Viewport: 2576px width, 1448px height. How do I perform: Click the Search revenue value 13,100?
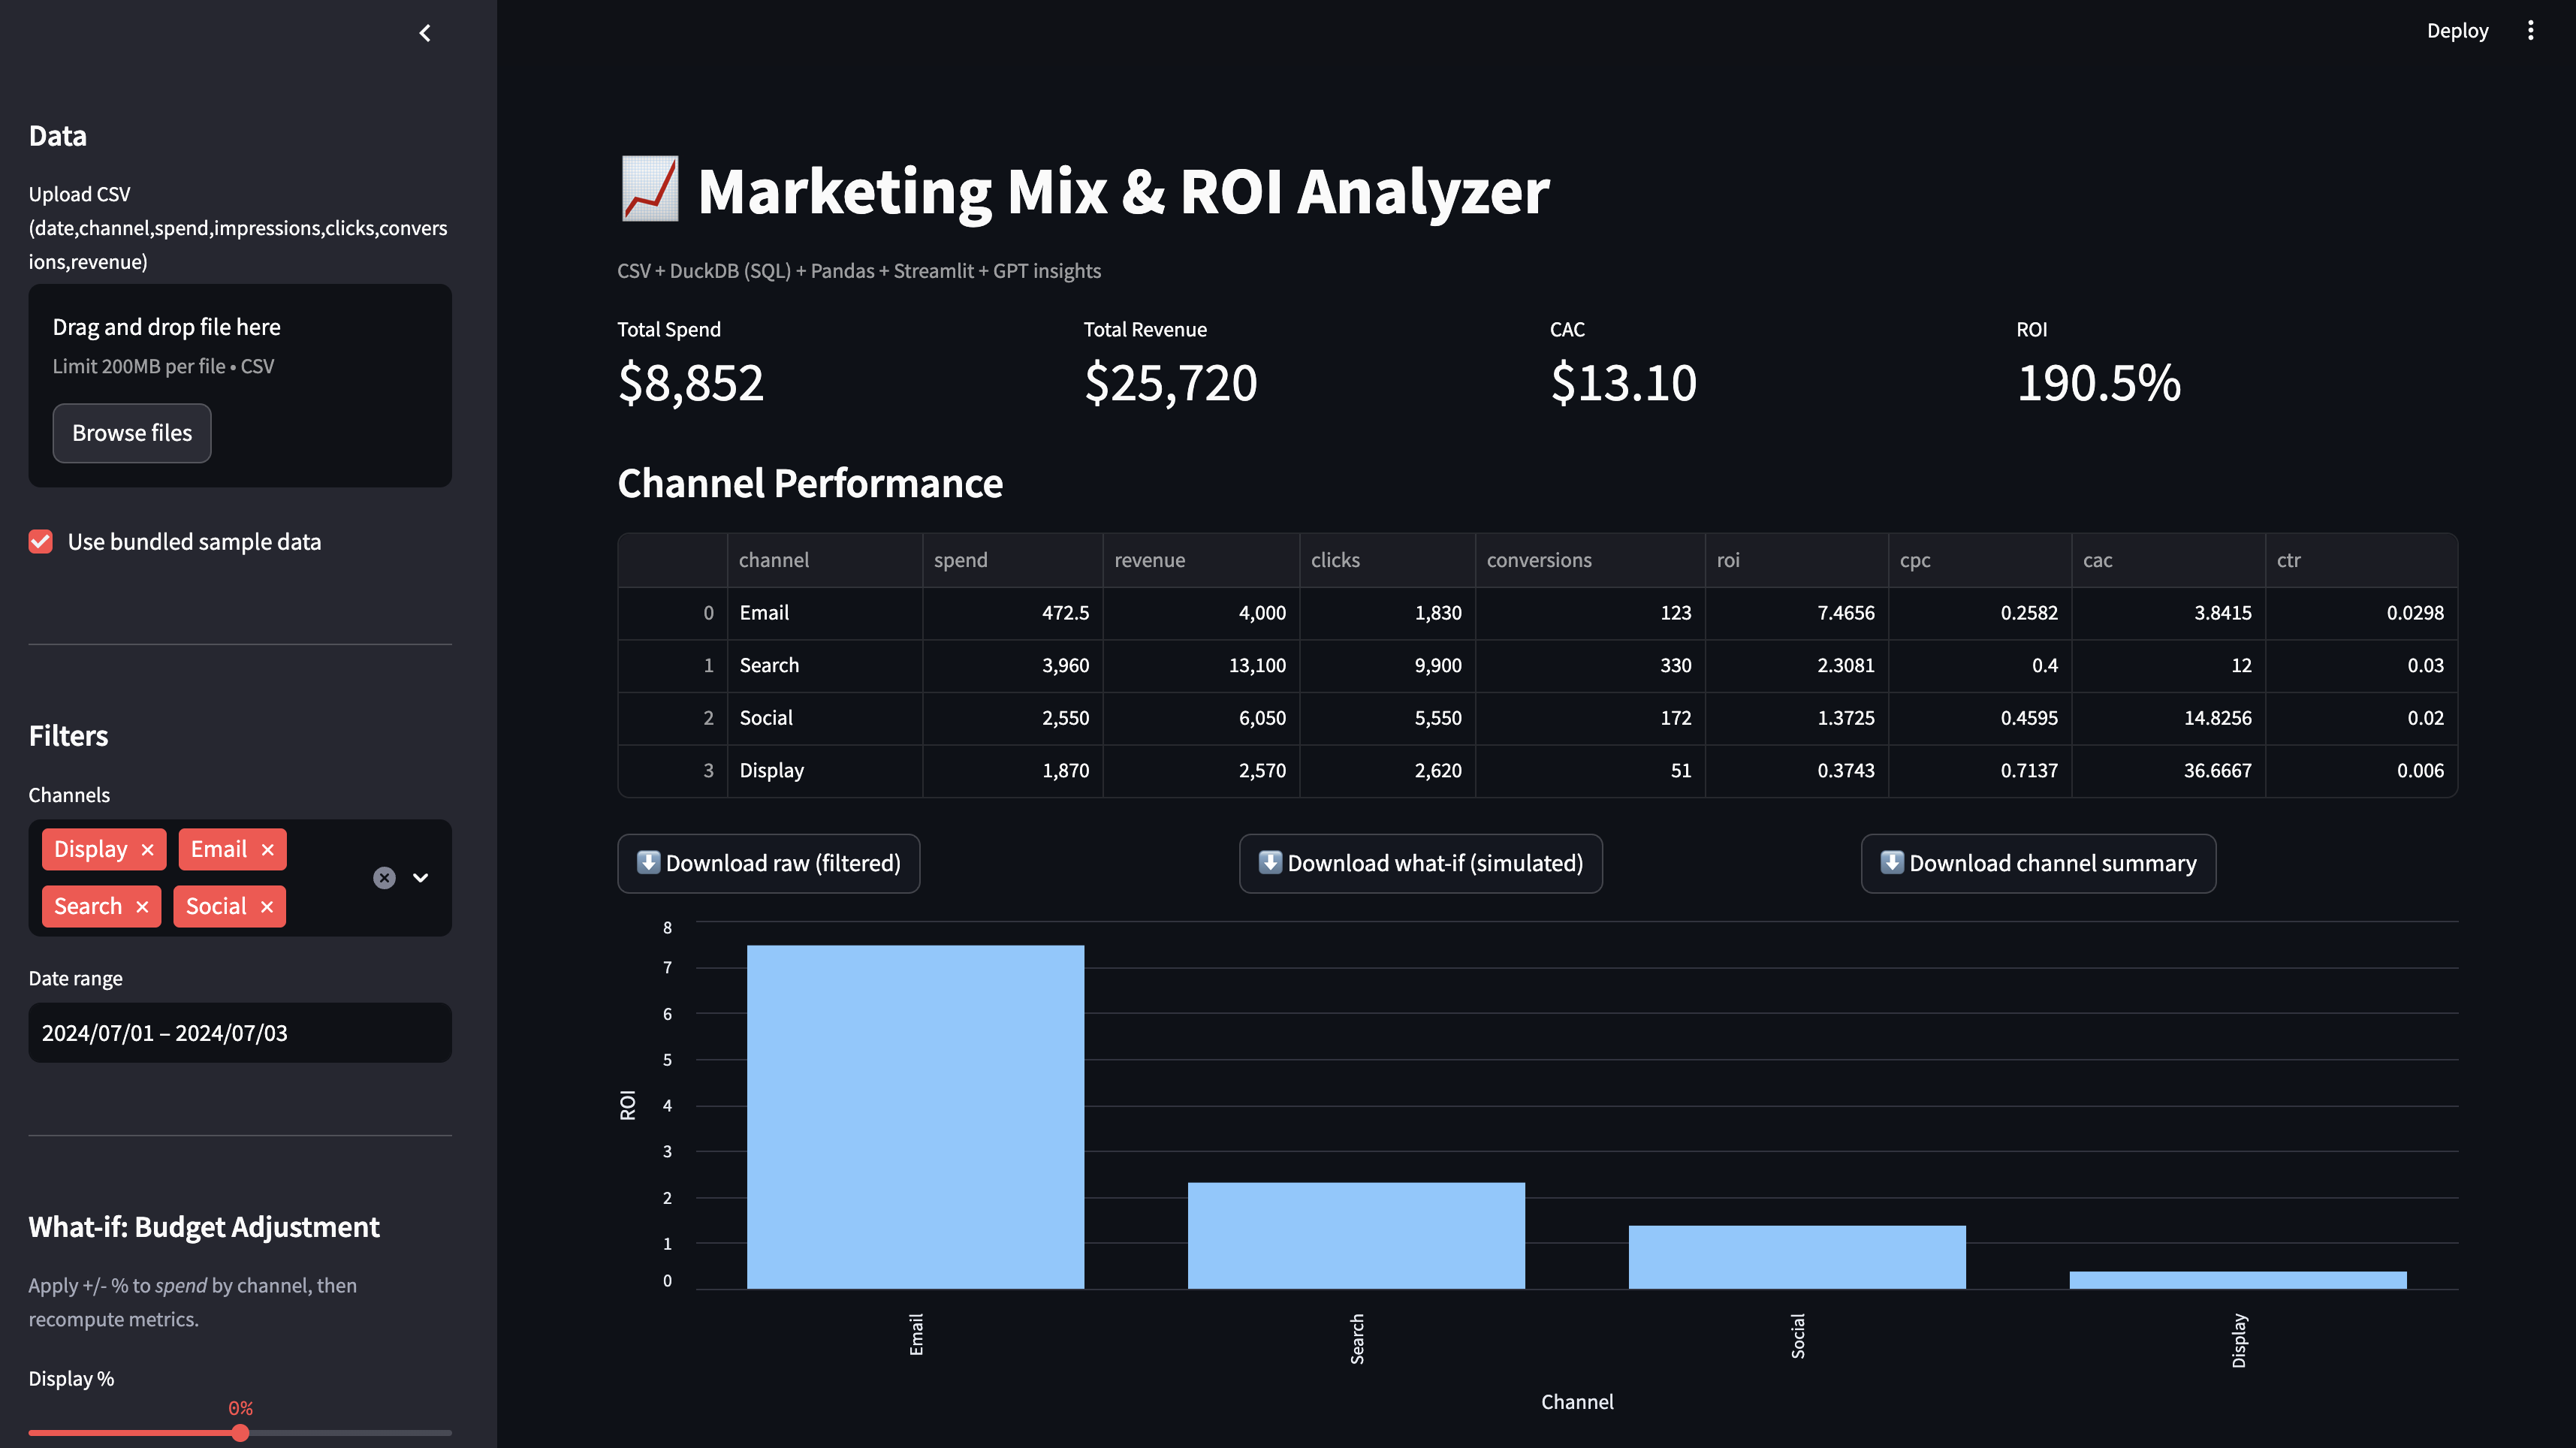coord(1201,666)
